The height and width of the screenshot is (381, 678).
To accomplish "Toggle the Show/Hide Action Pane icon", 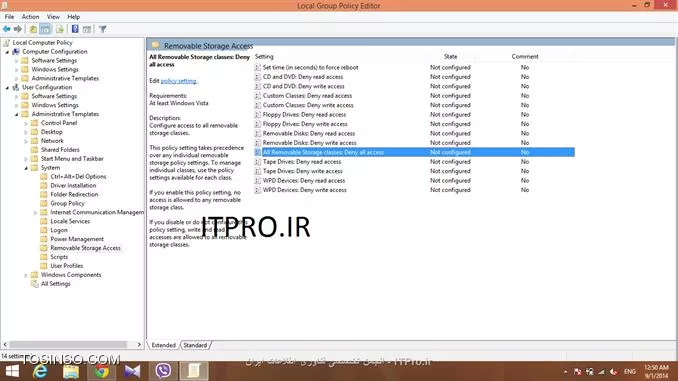I will pos(87,29).
